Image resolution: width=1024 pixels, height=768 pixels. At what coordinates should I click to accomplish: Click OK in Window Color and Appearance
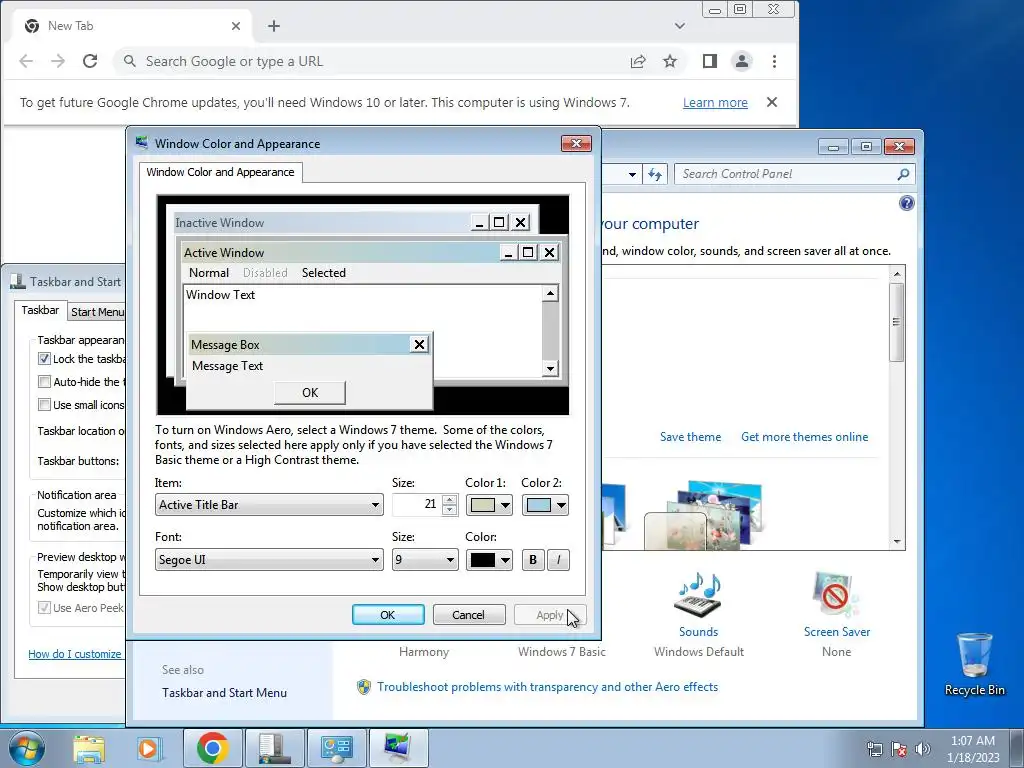point(388,615)
